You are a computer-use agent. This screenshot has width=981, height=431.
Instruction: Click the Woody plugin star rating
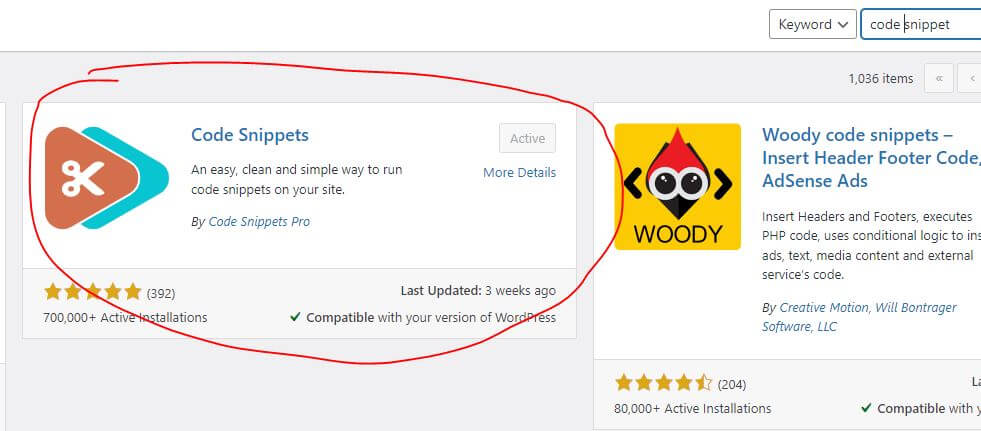pos(664,382)
